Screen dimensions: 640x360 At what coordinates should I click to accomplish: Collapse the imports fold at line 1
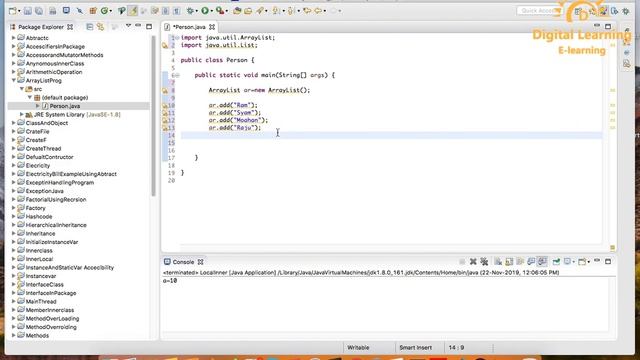[177, 38]
